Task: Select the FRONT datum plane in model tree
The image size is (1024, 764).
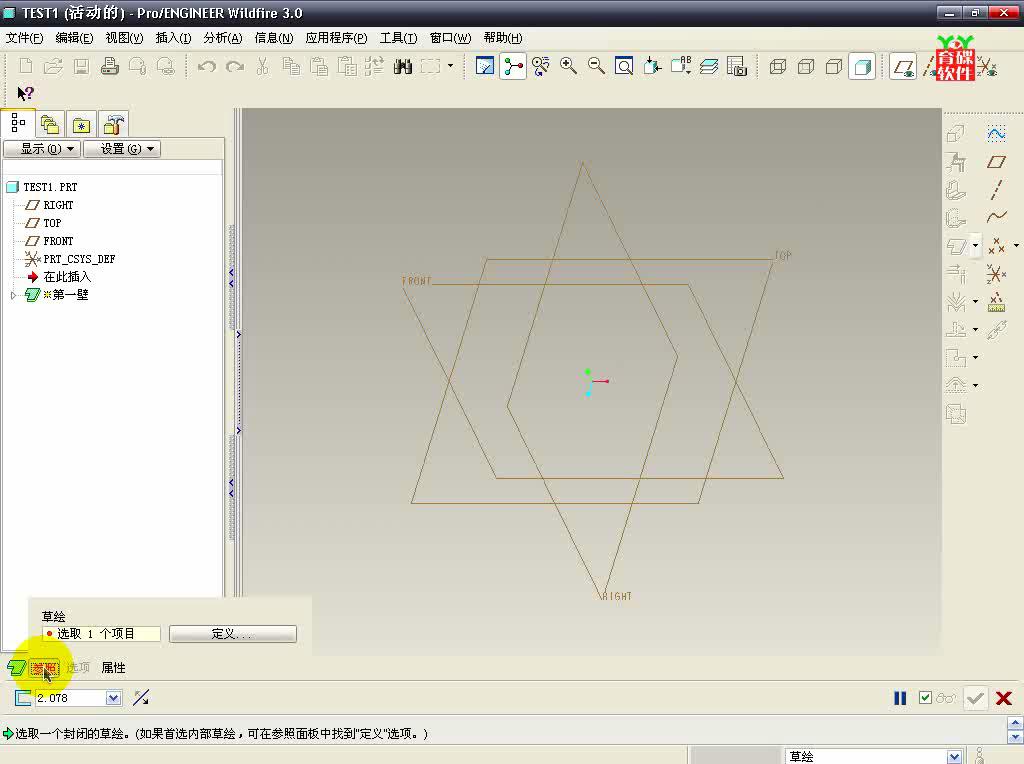Action: 58,241
